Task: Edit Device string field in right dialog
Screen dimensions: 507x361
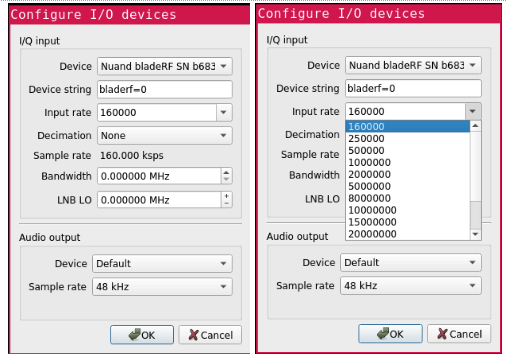Action: (413, 88)
